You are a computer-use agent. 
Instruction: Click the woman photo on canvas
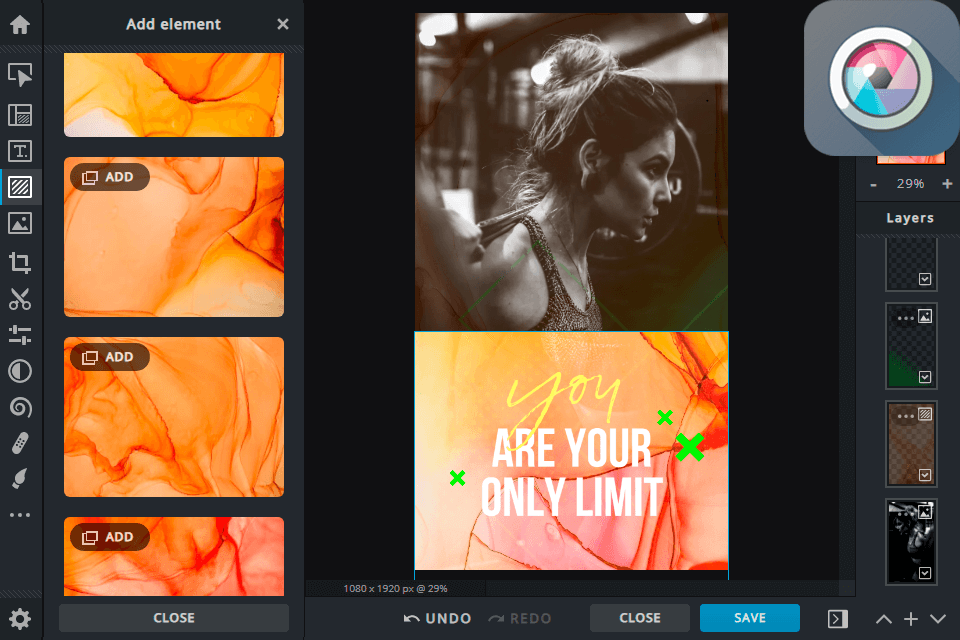[571, 172]
